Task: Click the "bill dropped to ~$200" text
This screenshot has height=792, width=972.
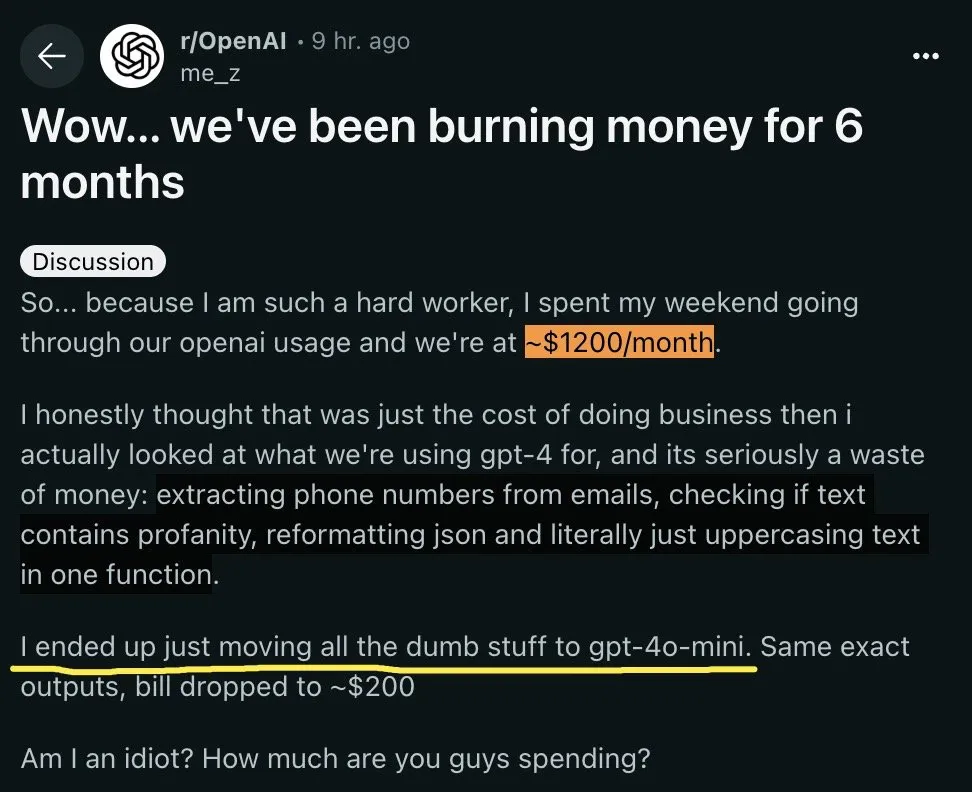Action: click(x=275, y=687)
